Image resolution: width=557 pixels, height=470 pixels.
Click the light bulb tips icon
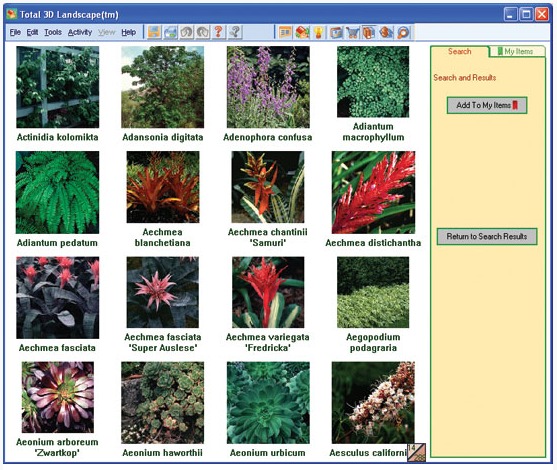point(319,32)
